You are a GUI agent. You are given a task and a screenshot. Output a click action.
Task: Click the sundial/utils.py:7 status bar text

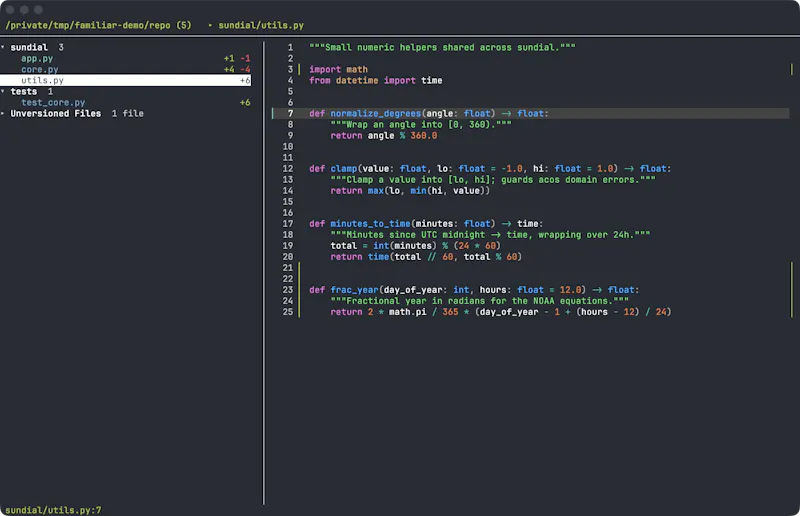pyautogui.click(x=53, y=510)
